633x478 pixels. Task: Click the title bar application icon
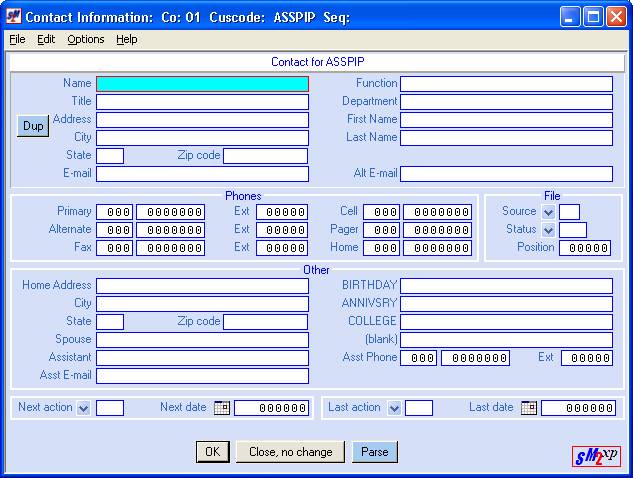13,17
